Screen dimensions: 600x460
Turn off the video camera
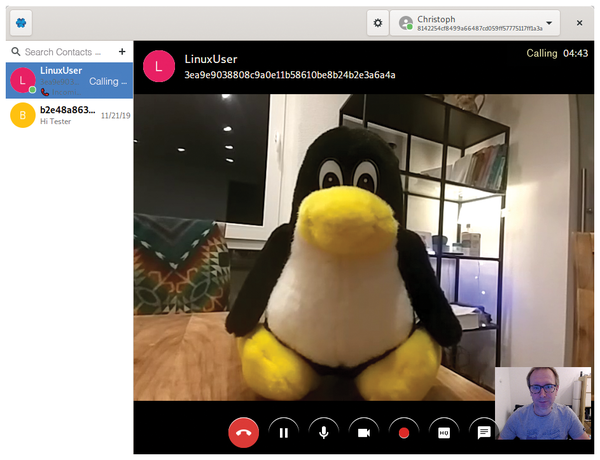click(x=364, y=432)
